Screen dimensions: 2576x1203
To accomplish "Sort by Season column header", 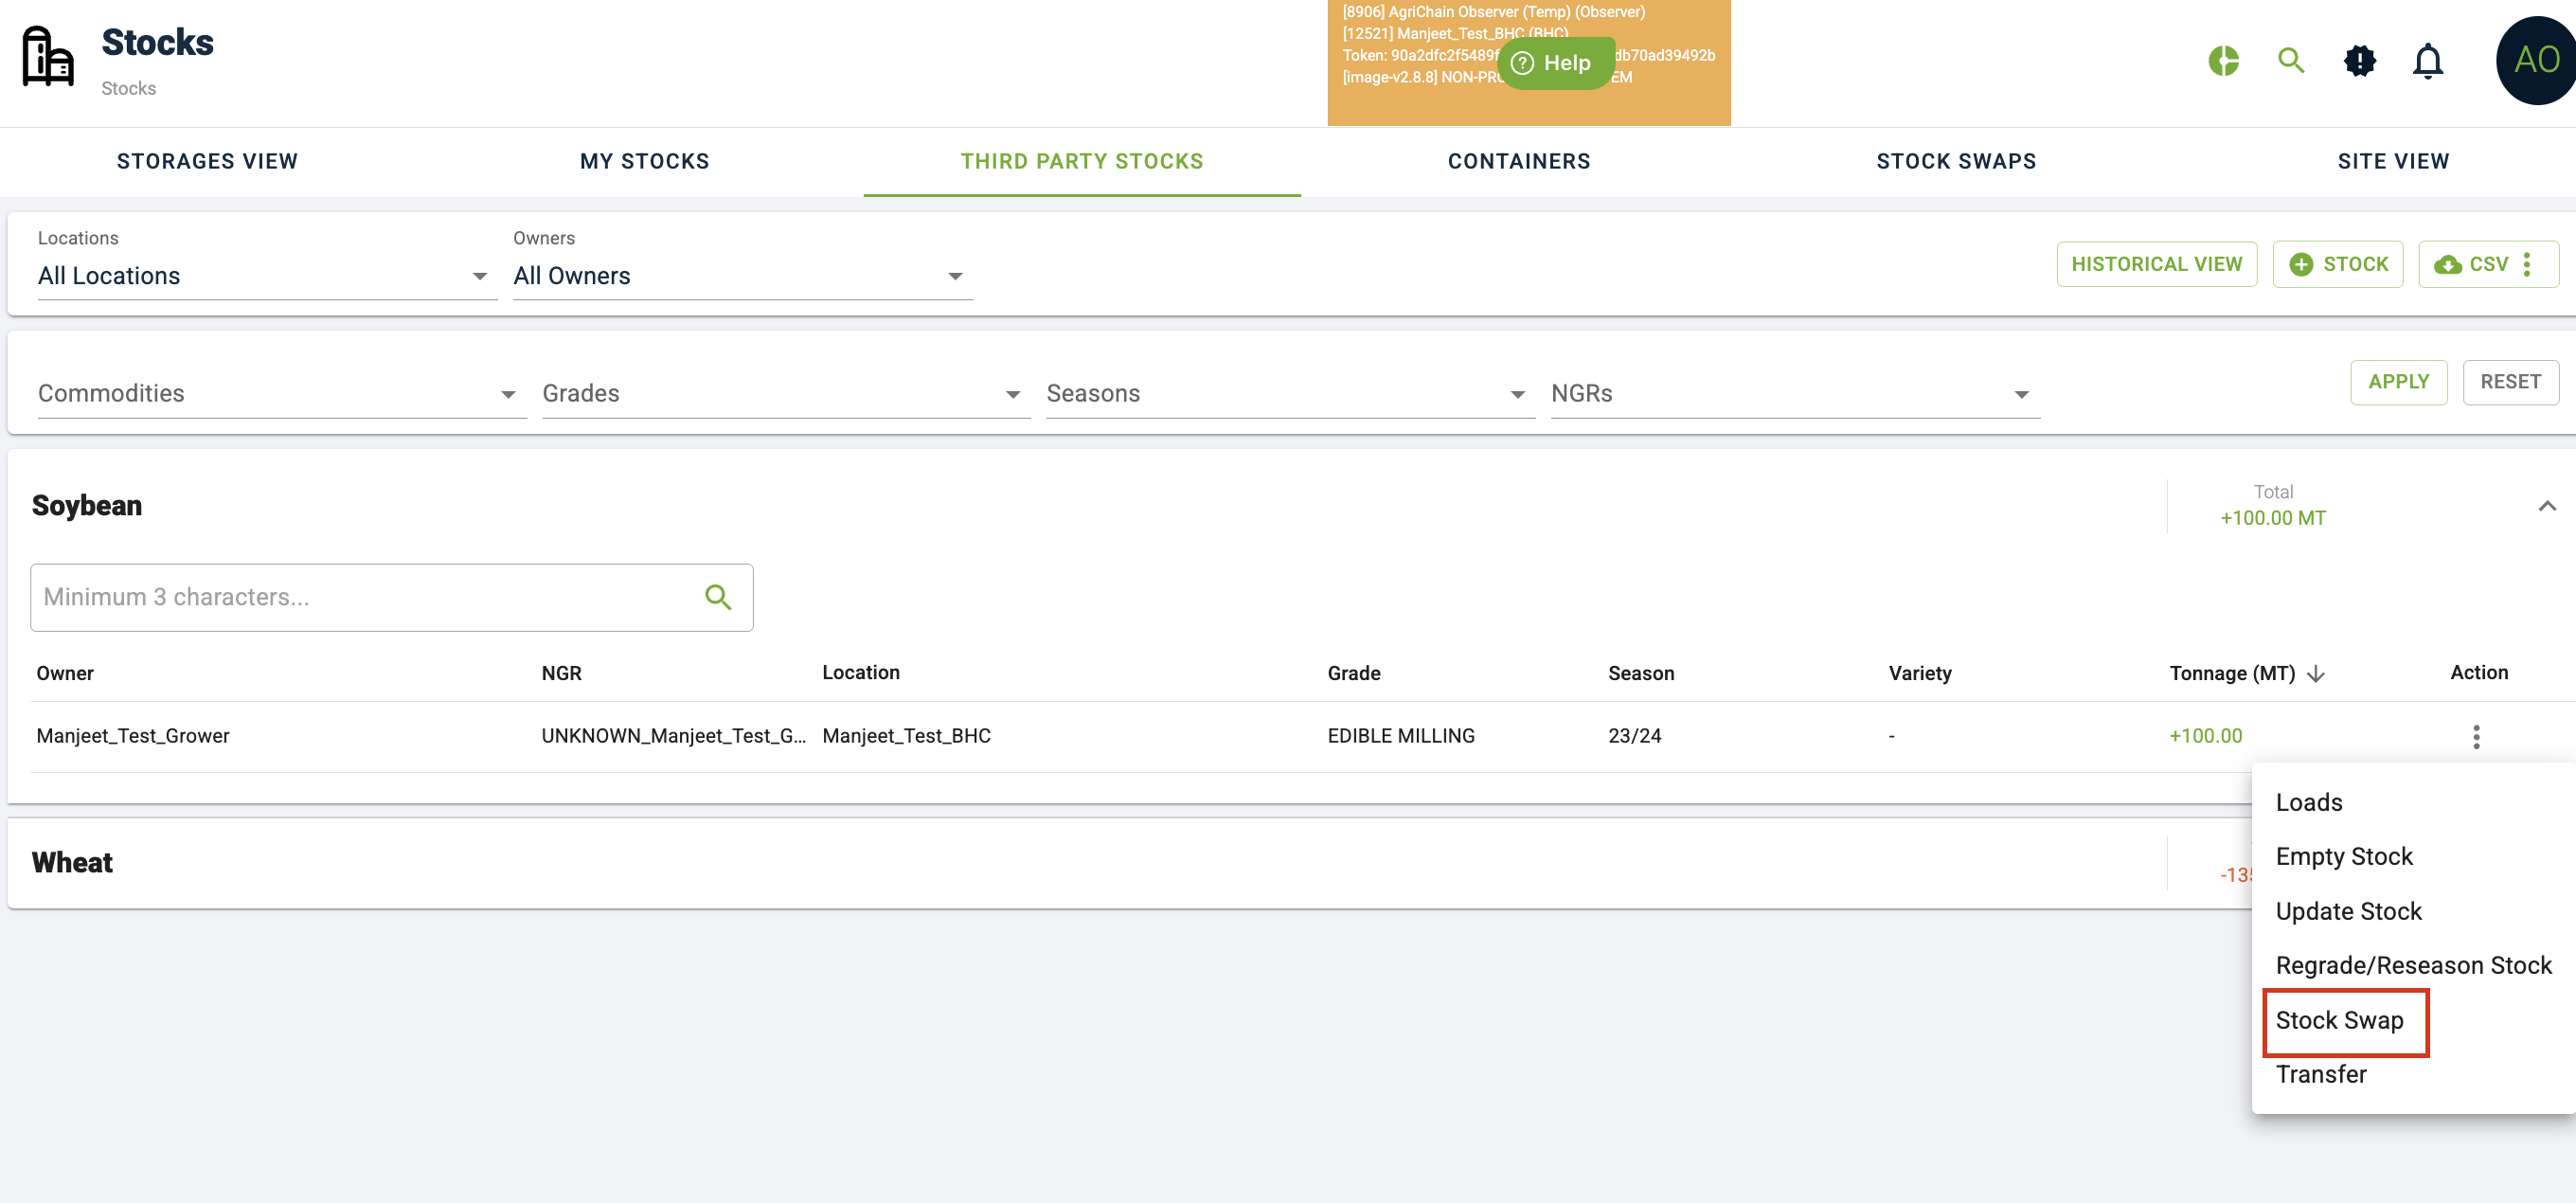I will point(1640,673).
